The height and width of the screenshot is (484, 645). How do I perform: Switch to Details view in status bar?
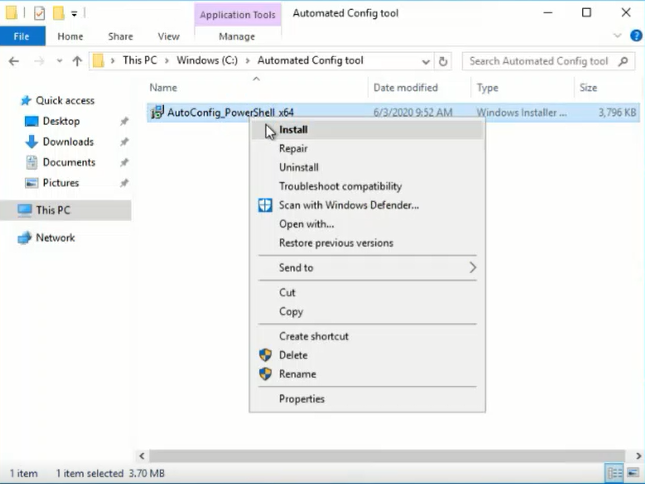coord(615,473)
